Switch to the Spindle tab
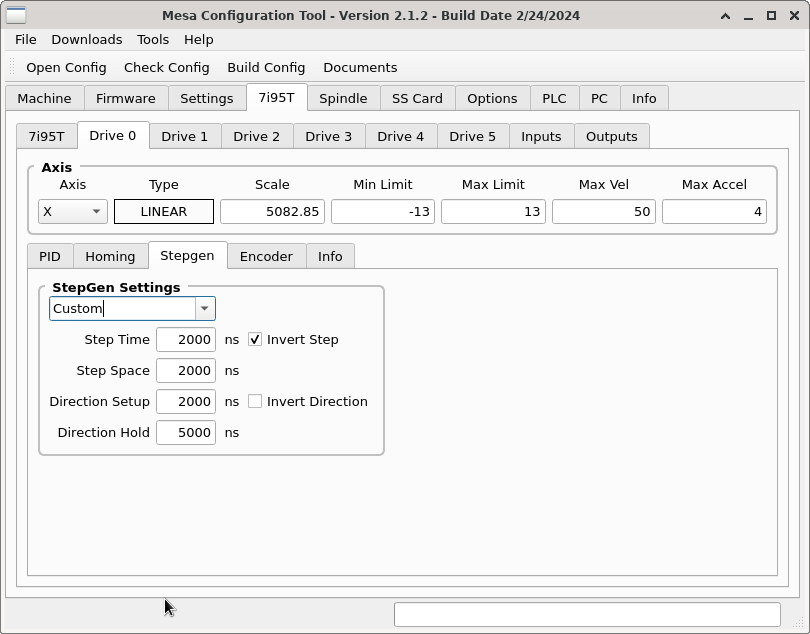The width and height of the screenshot is (810, 634). [343, 98]
